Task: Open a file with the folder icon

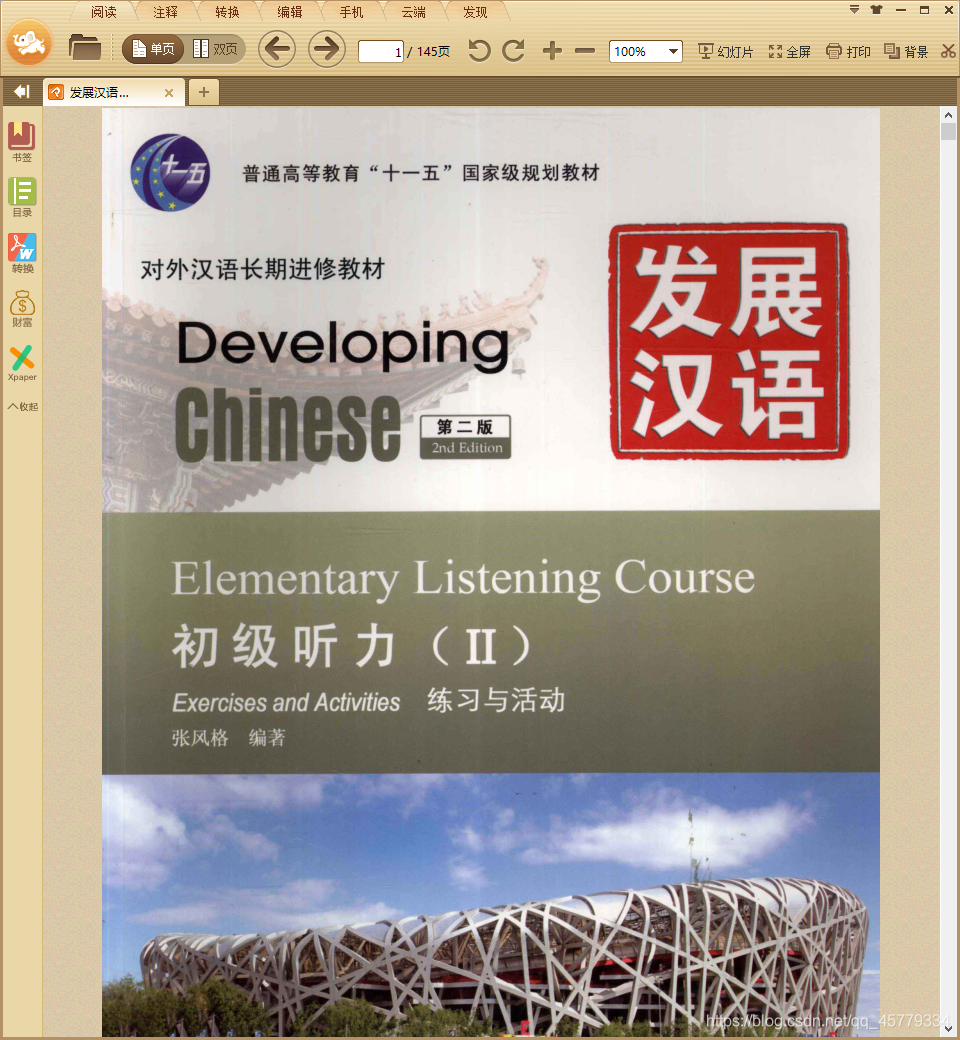Action: pos(84,48)
